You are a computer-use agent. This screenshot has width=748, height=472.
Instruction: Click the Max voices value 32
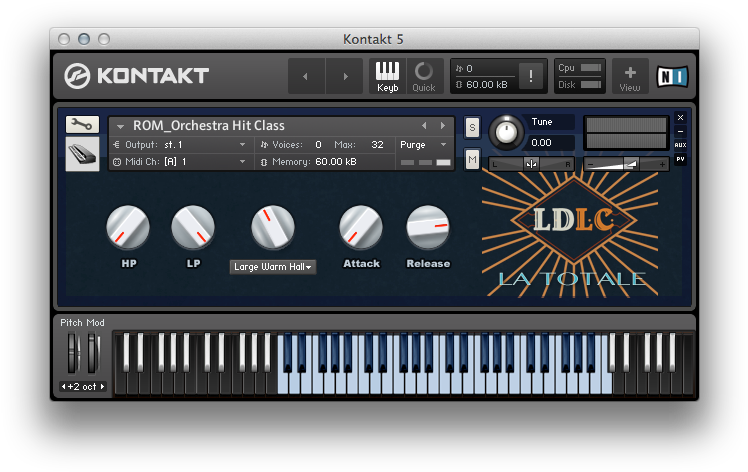377,145
